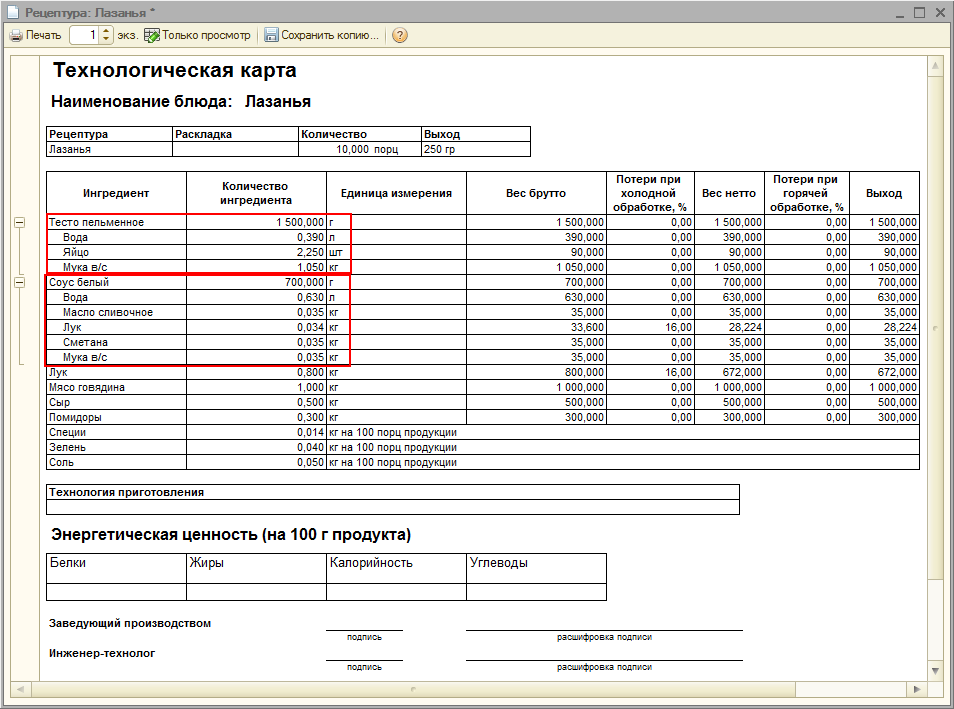The width and height of the screenshot is (954, 709).
Task: Click the Ингредиент column header
Action: (x=116, y=193)
